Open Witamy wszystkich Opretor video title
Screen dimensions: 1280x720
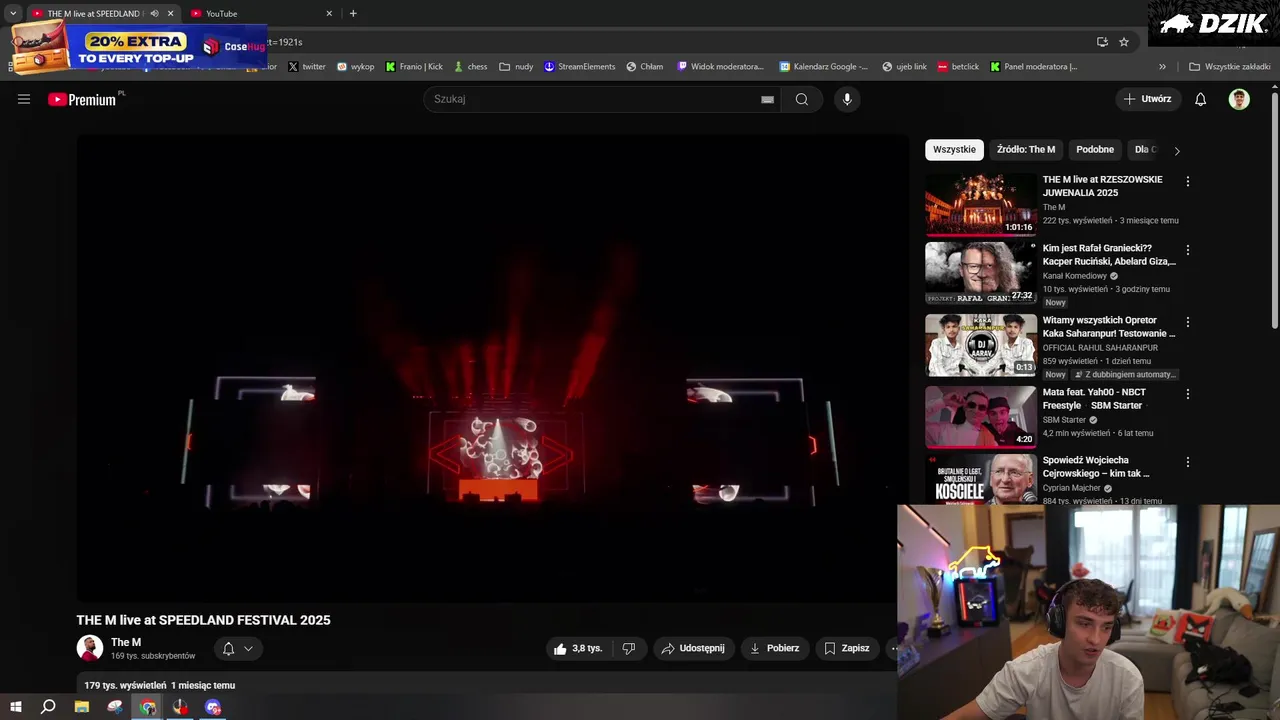[1109, 327]
